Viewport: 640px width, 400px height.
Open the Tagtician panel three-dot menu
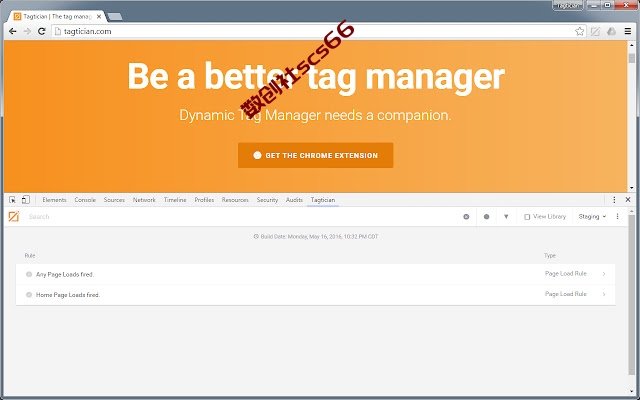617,216
